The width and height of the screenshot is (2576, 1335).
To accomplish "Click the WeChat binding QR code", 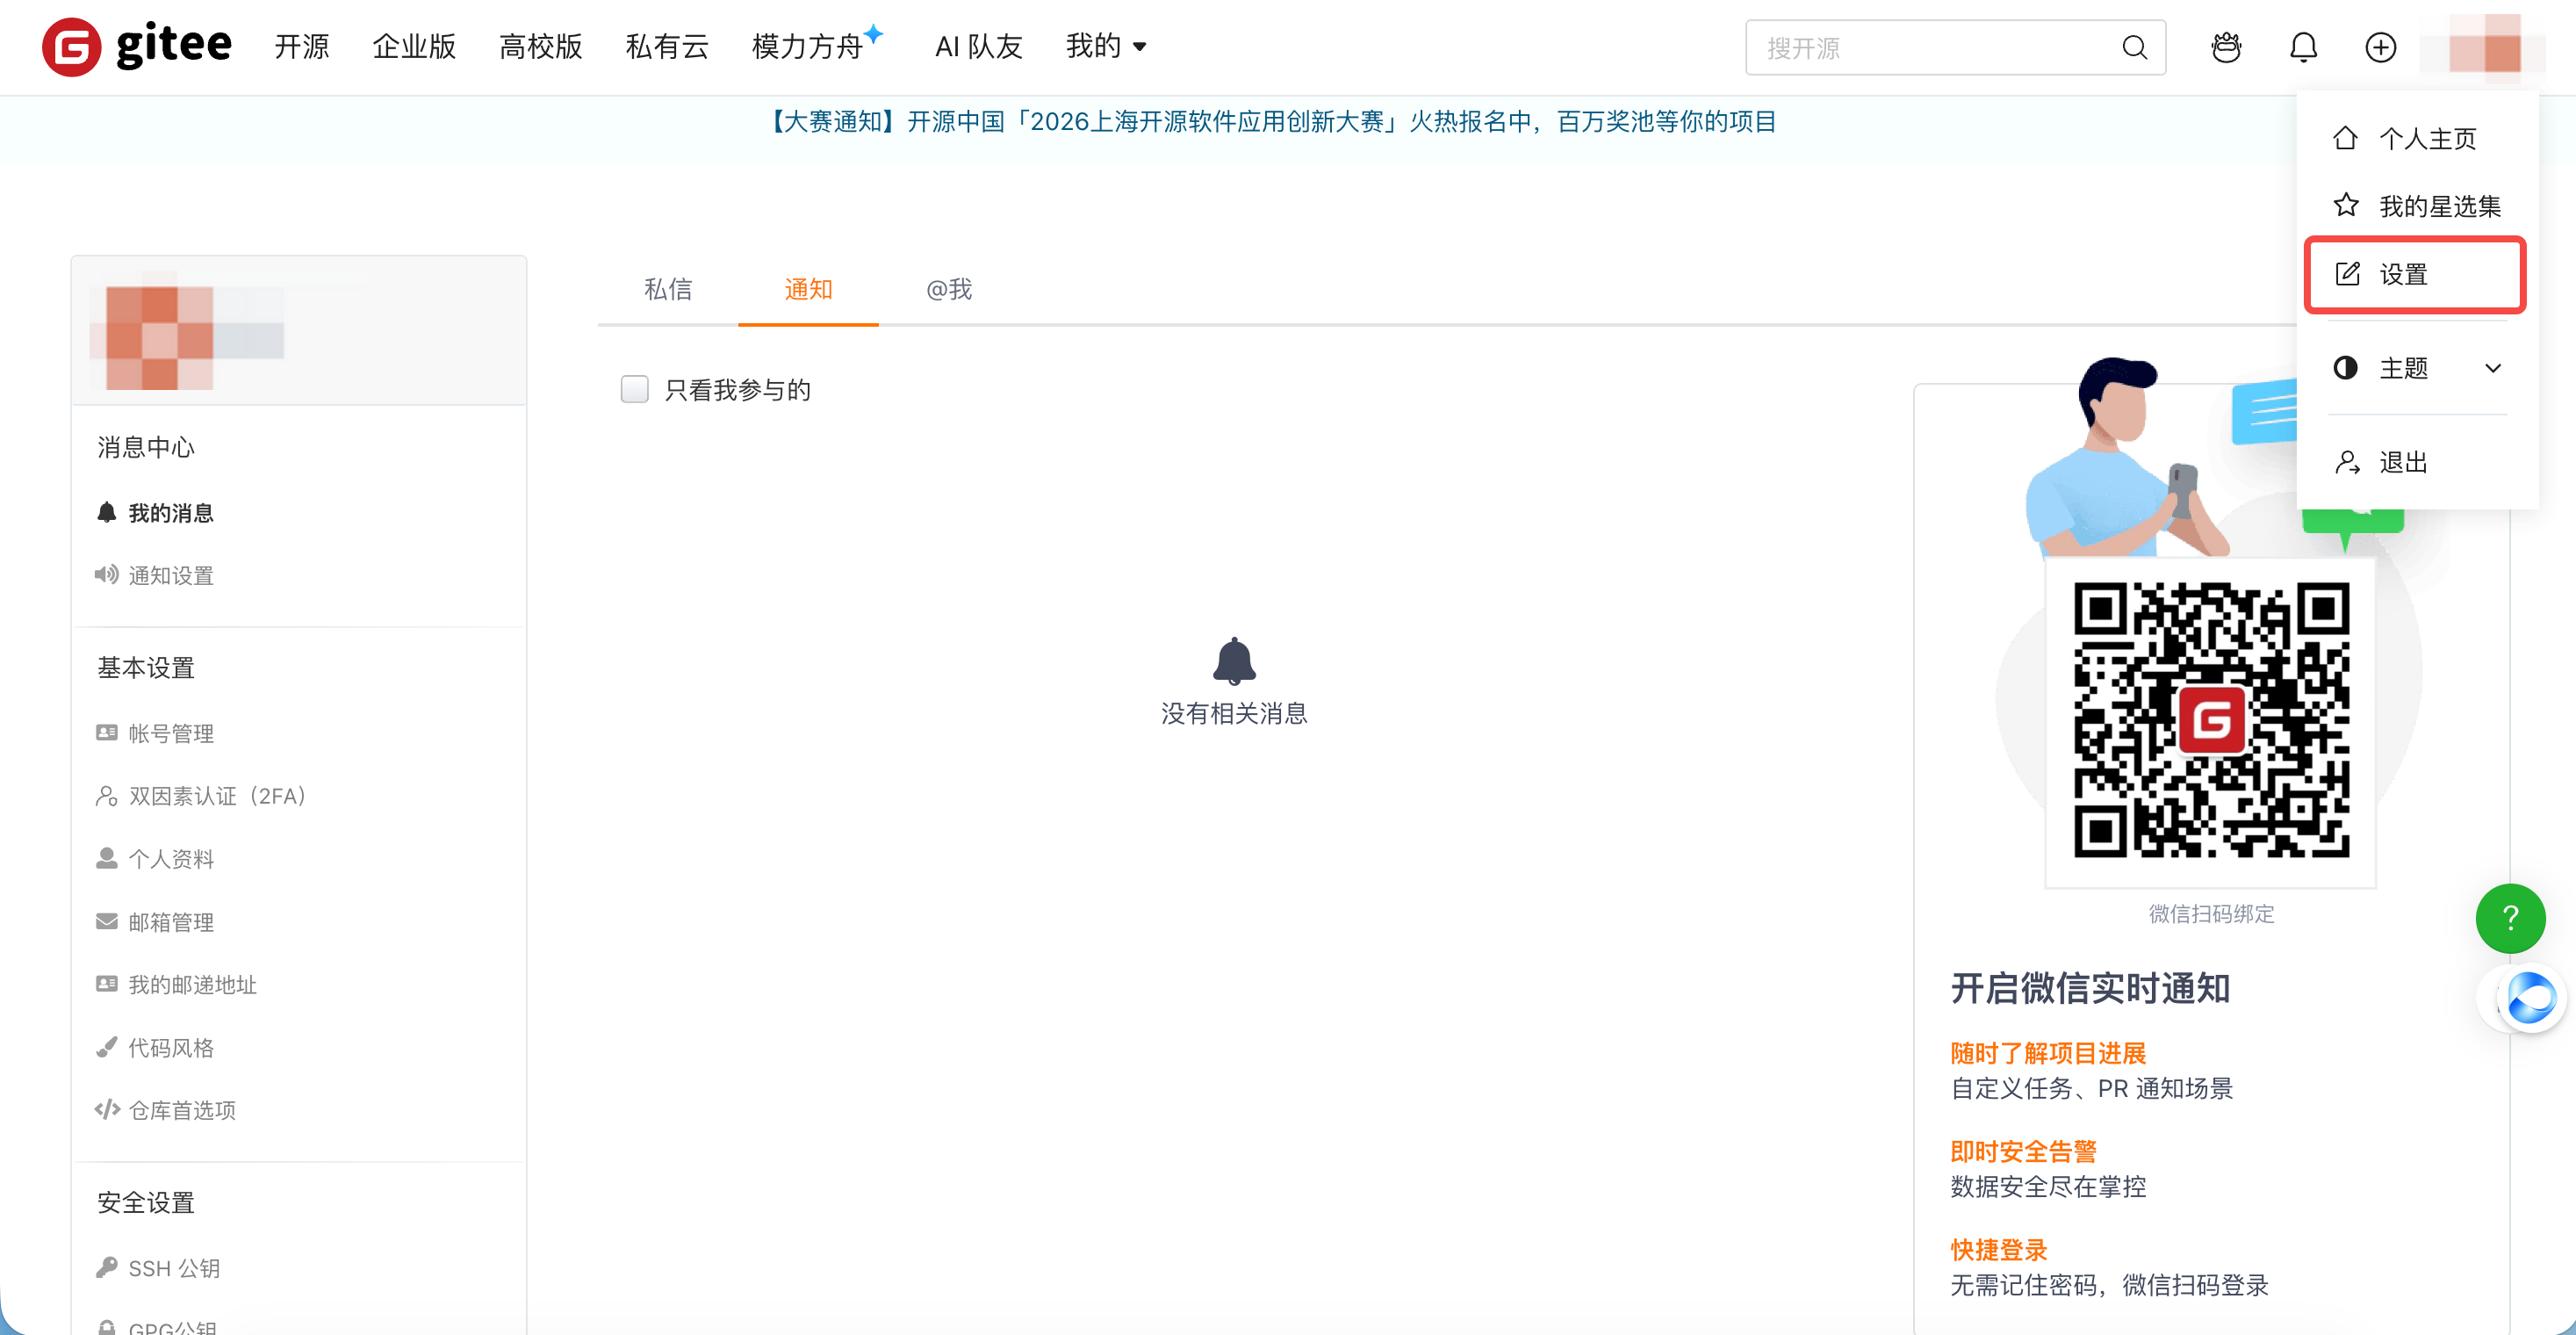I will point(2211,720).
